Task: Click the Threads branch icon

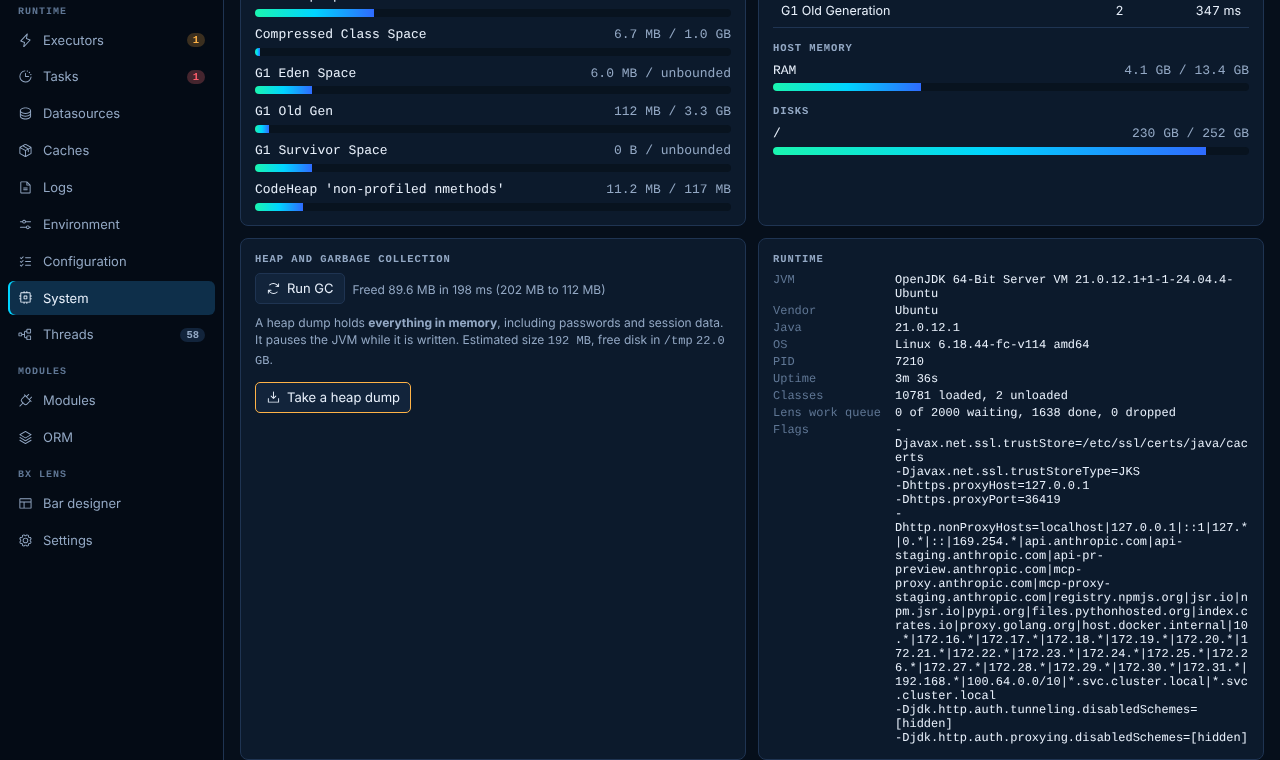Action: [x=25, y=335]
